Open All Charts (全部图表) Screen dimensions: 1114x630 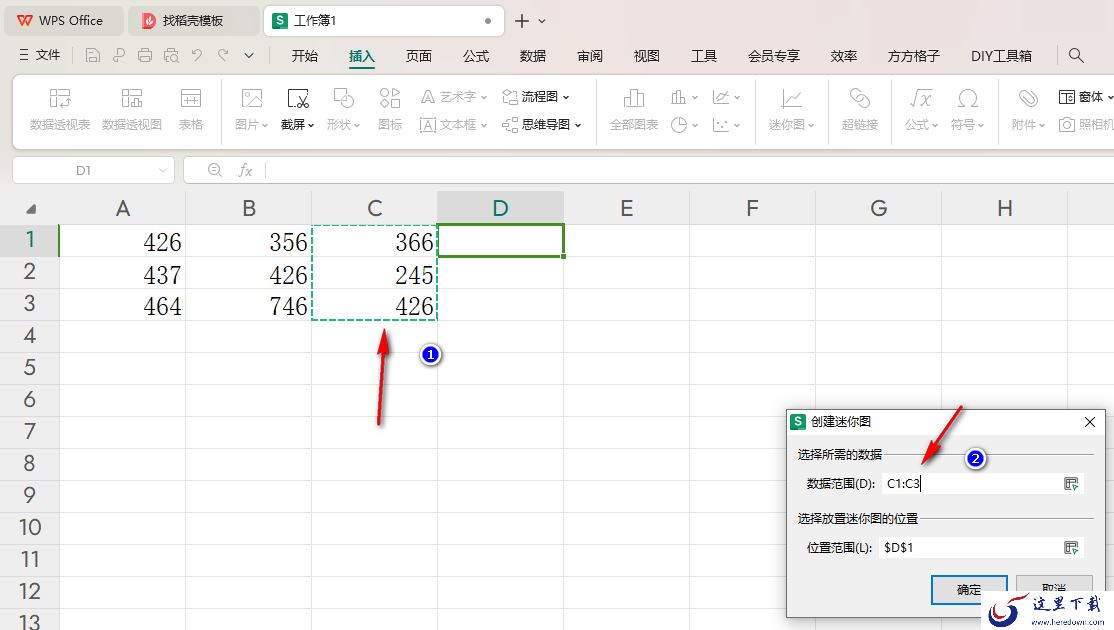click(634, 109)
